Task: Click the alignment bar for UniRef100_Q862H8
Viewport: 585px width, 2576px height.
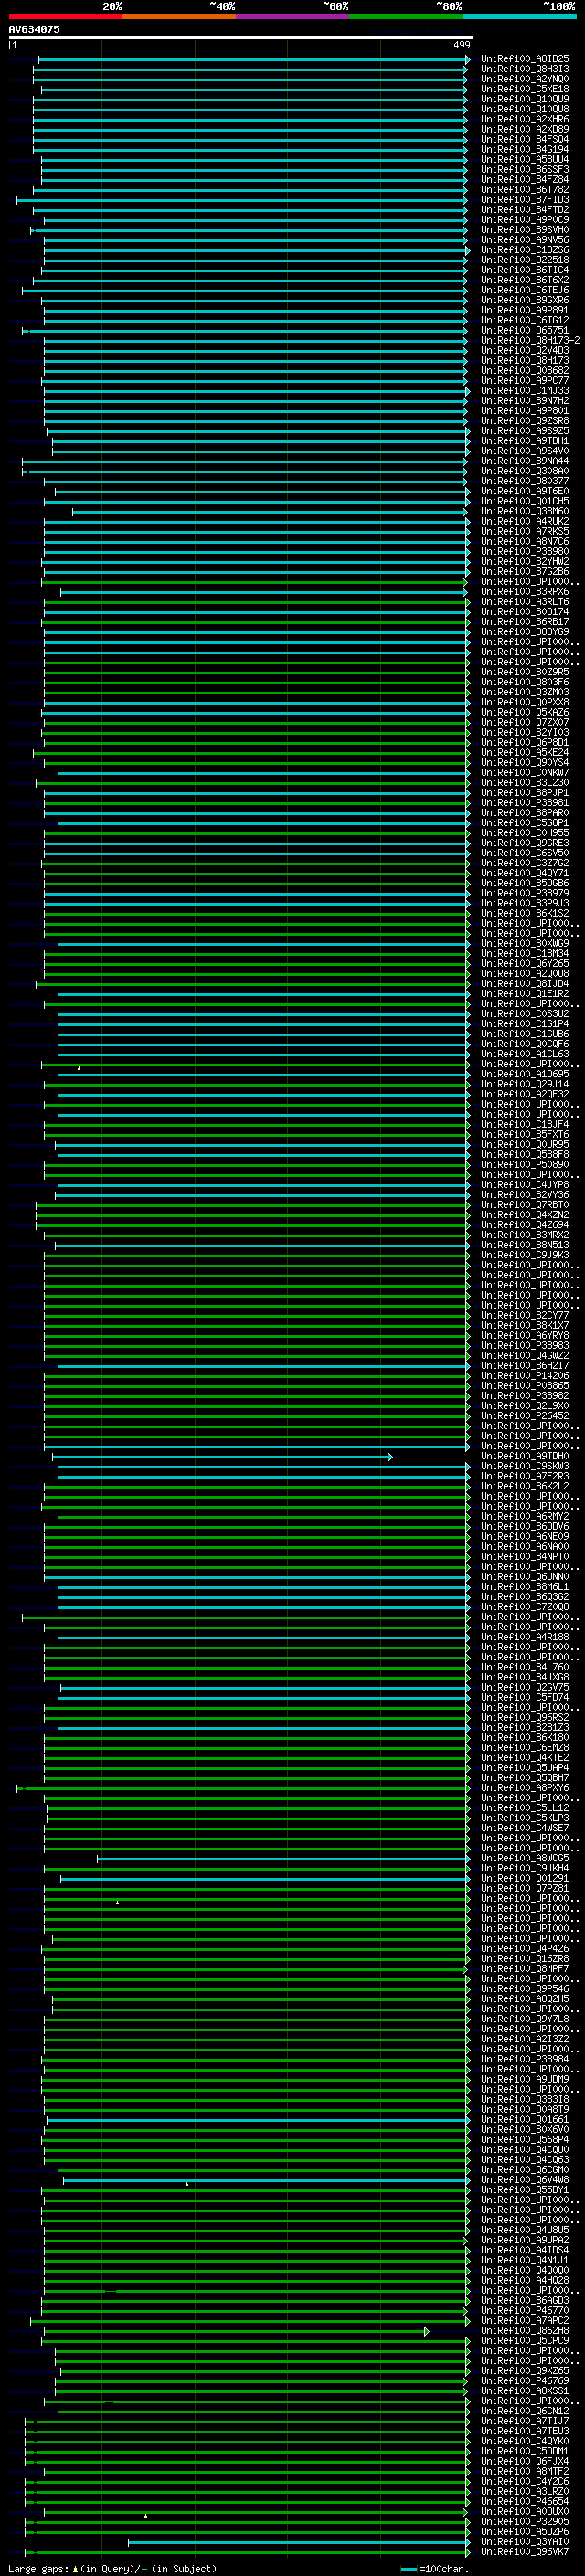Action: coord(236,2331)
